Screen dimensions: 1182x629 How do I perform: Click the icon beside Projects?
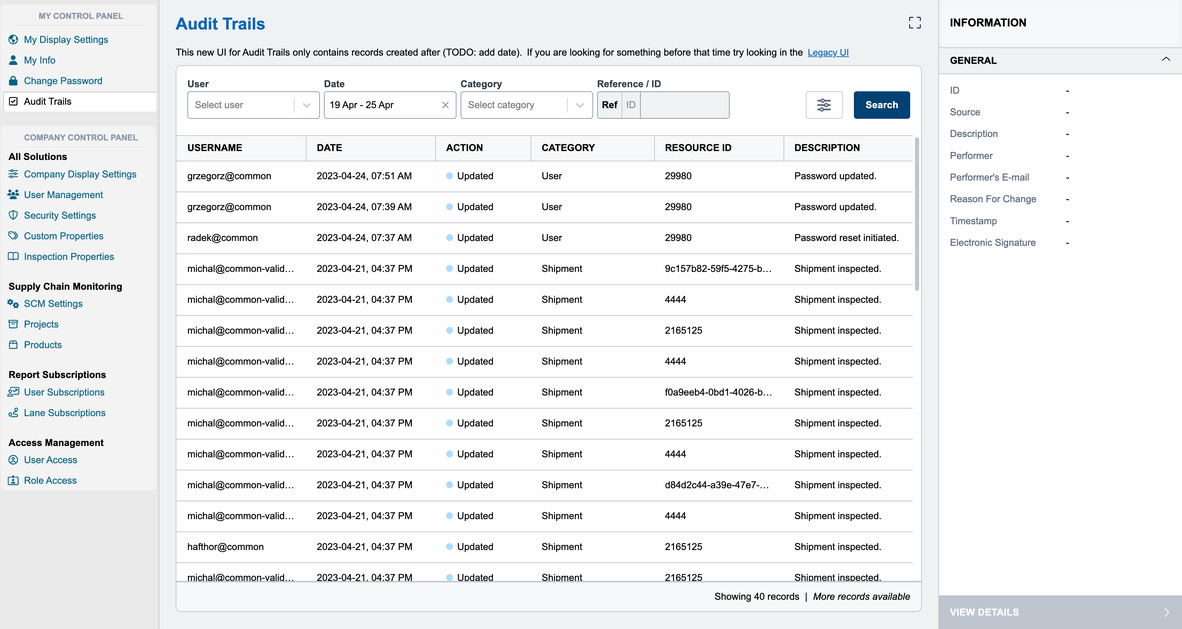[x=13, y=324]
